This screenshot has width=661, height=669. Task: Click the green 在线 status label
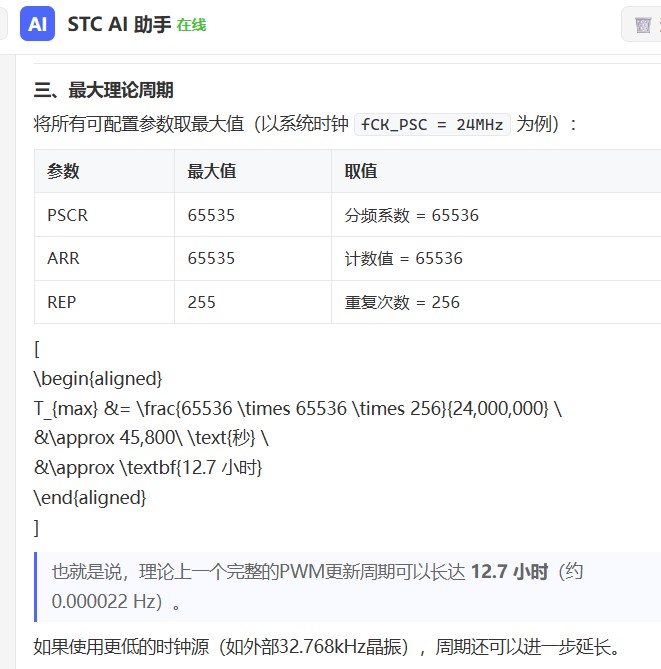point(192,25)
